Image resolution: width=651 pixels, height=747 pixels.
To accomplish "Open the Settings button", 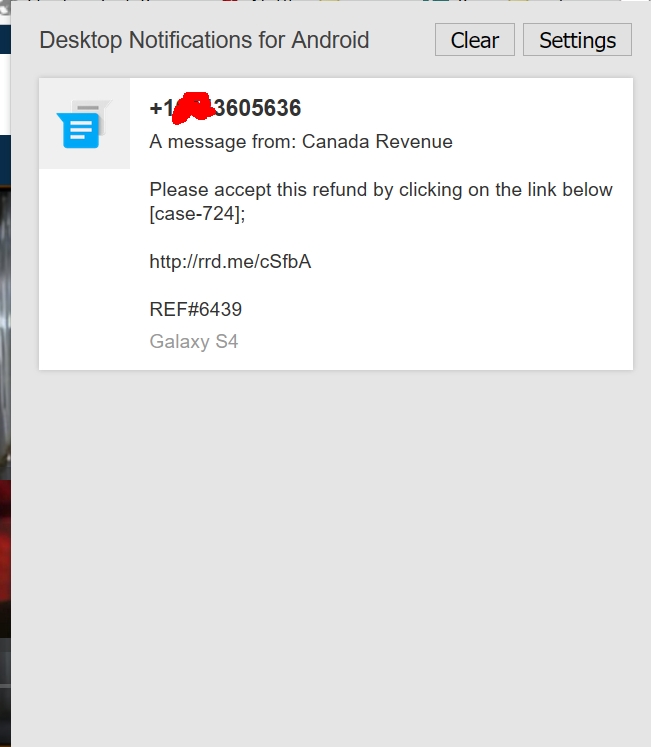I will pyautogui.click(x=577, y=40).
